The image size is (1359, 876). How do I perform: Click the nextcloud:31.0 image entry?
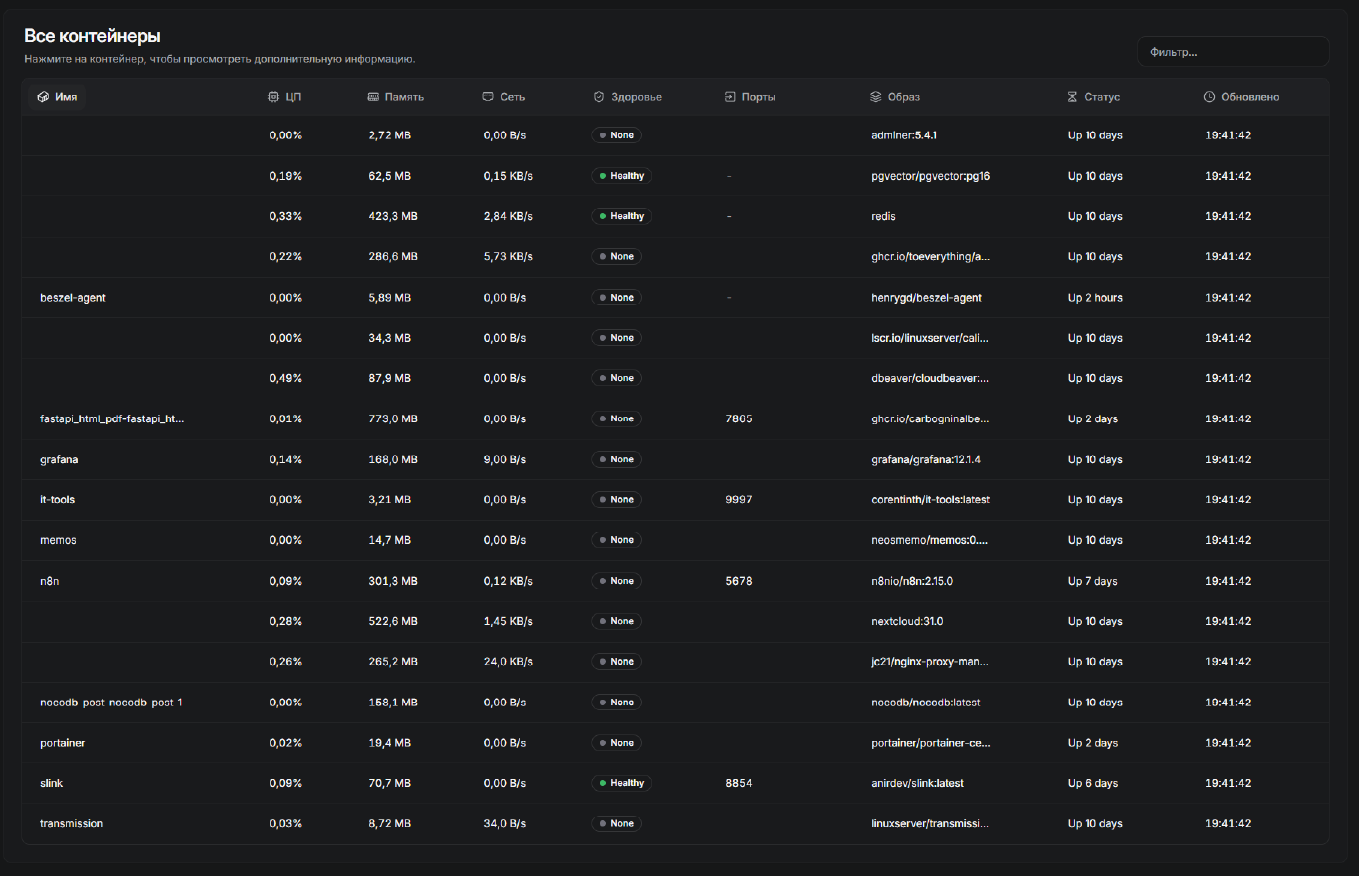point(906,621)
